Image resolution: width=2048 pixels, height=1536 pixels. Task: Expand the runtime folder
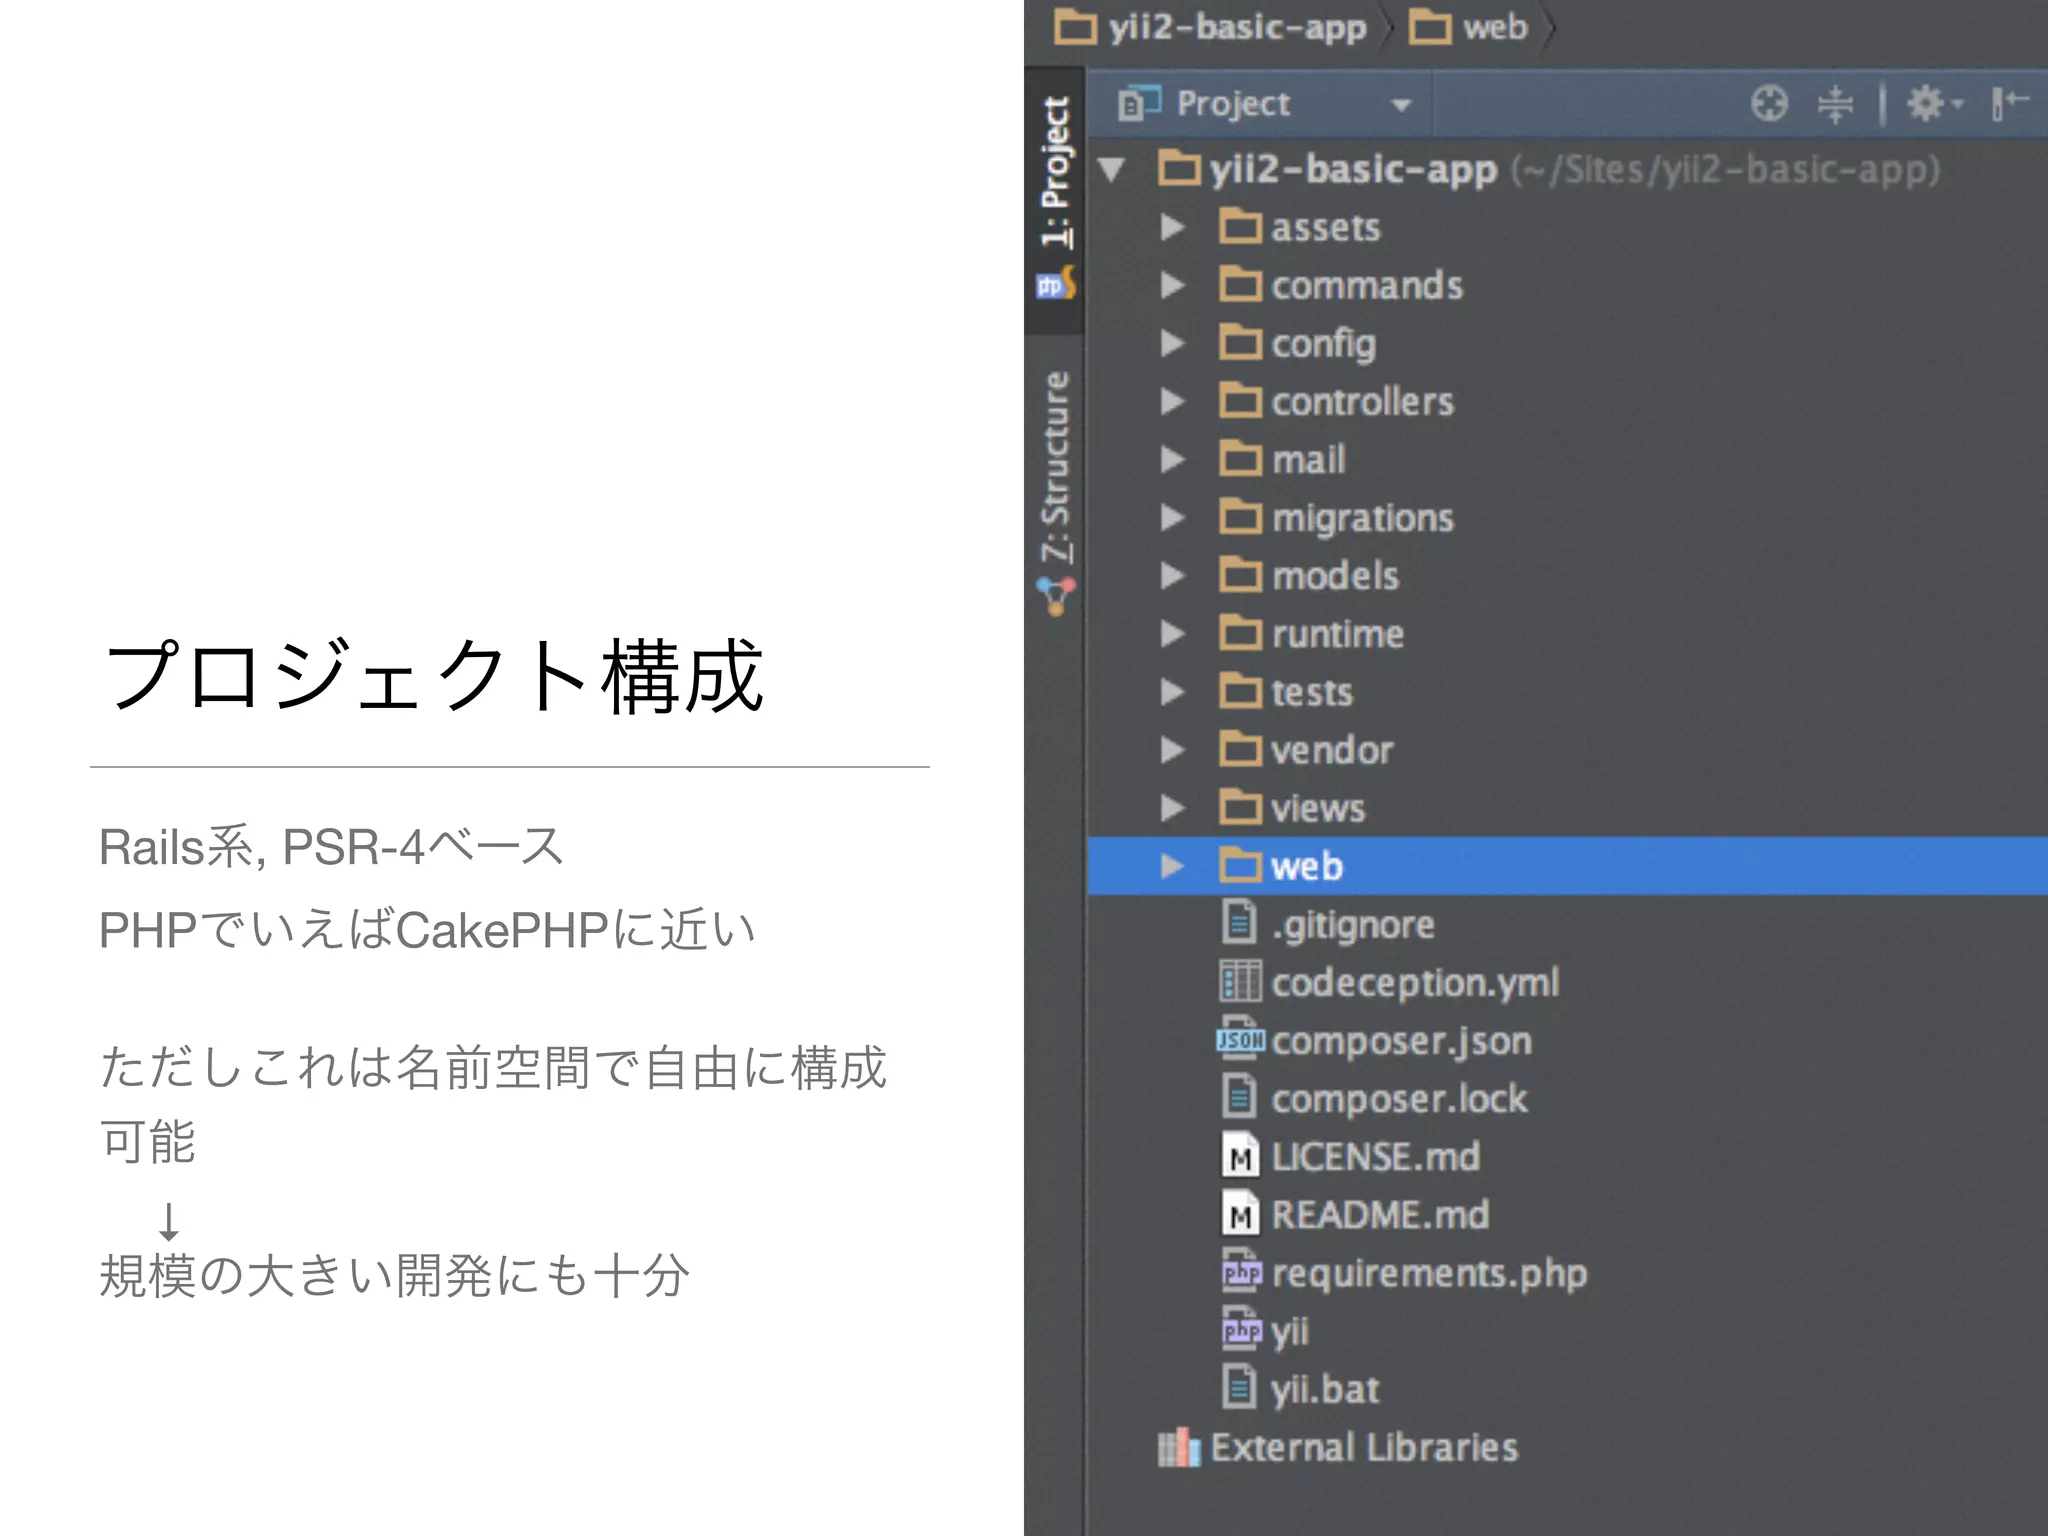coord(1172,634)
